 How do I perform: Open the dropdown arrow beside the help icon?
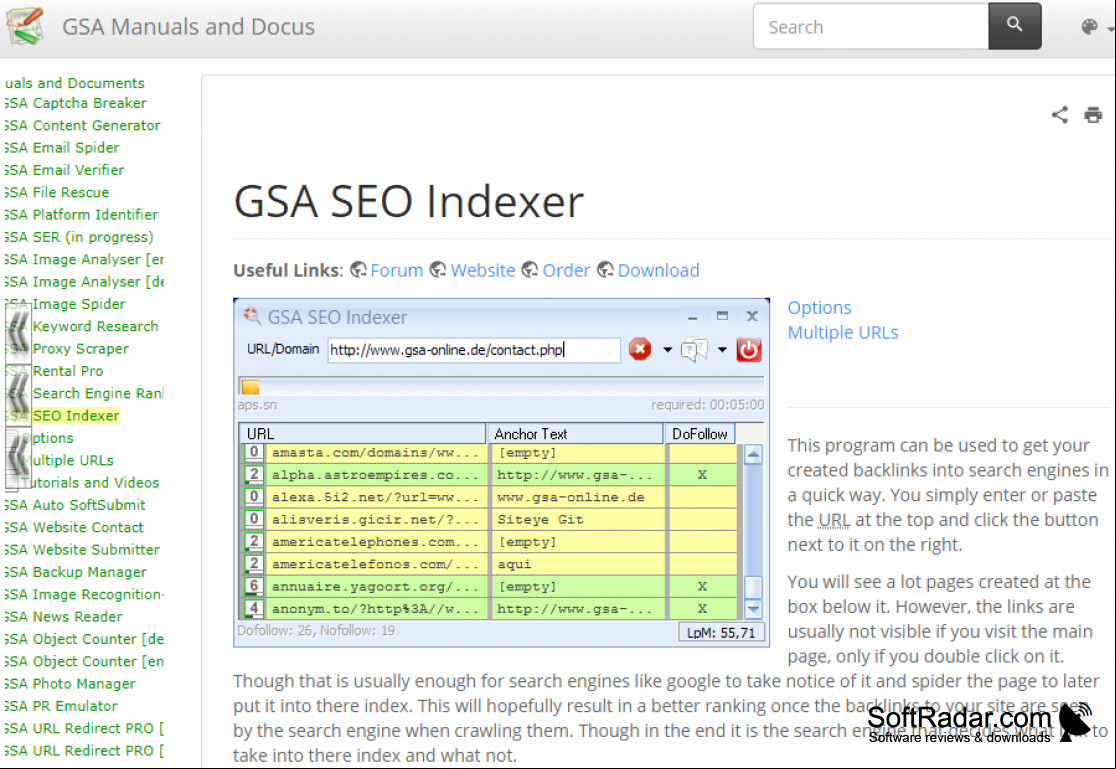click(x=722, y=350)
